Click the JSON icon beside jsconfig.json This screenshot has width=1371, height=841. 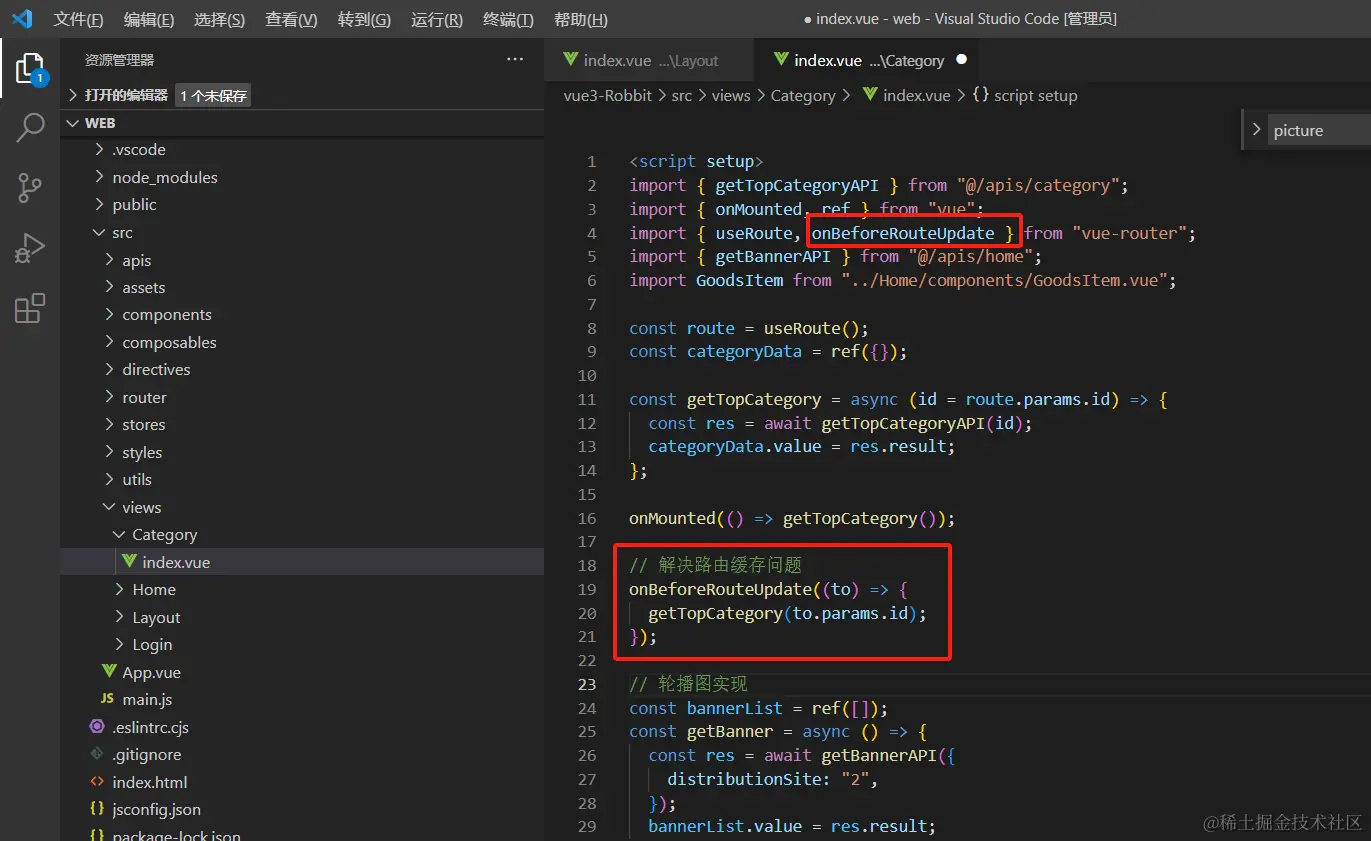(x=97, y=809)
